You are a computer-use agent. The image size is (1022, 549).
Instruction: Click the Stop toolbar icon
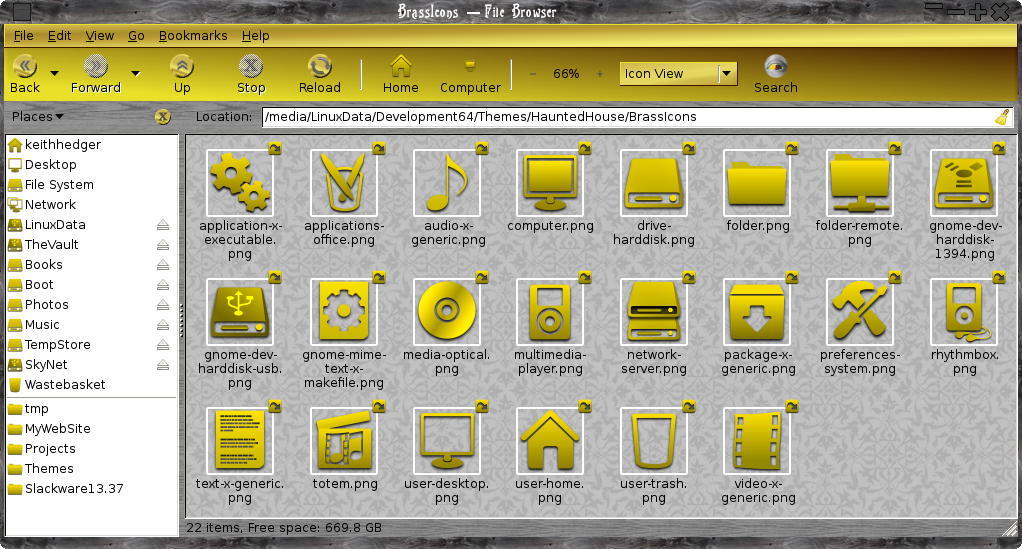251,67
